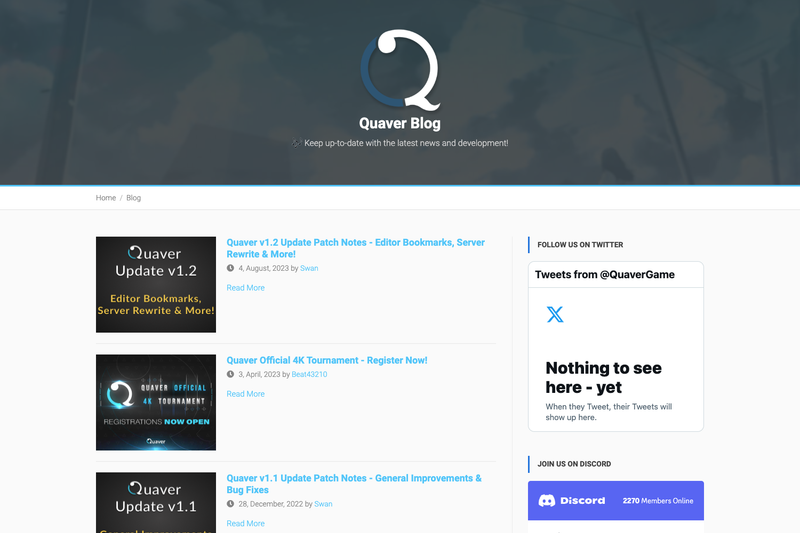800x533 pixels.
Task: Click Read More under the 4K Tournament post
Action: pyautogui.click(x=245, y=394)
